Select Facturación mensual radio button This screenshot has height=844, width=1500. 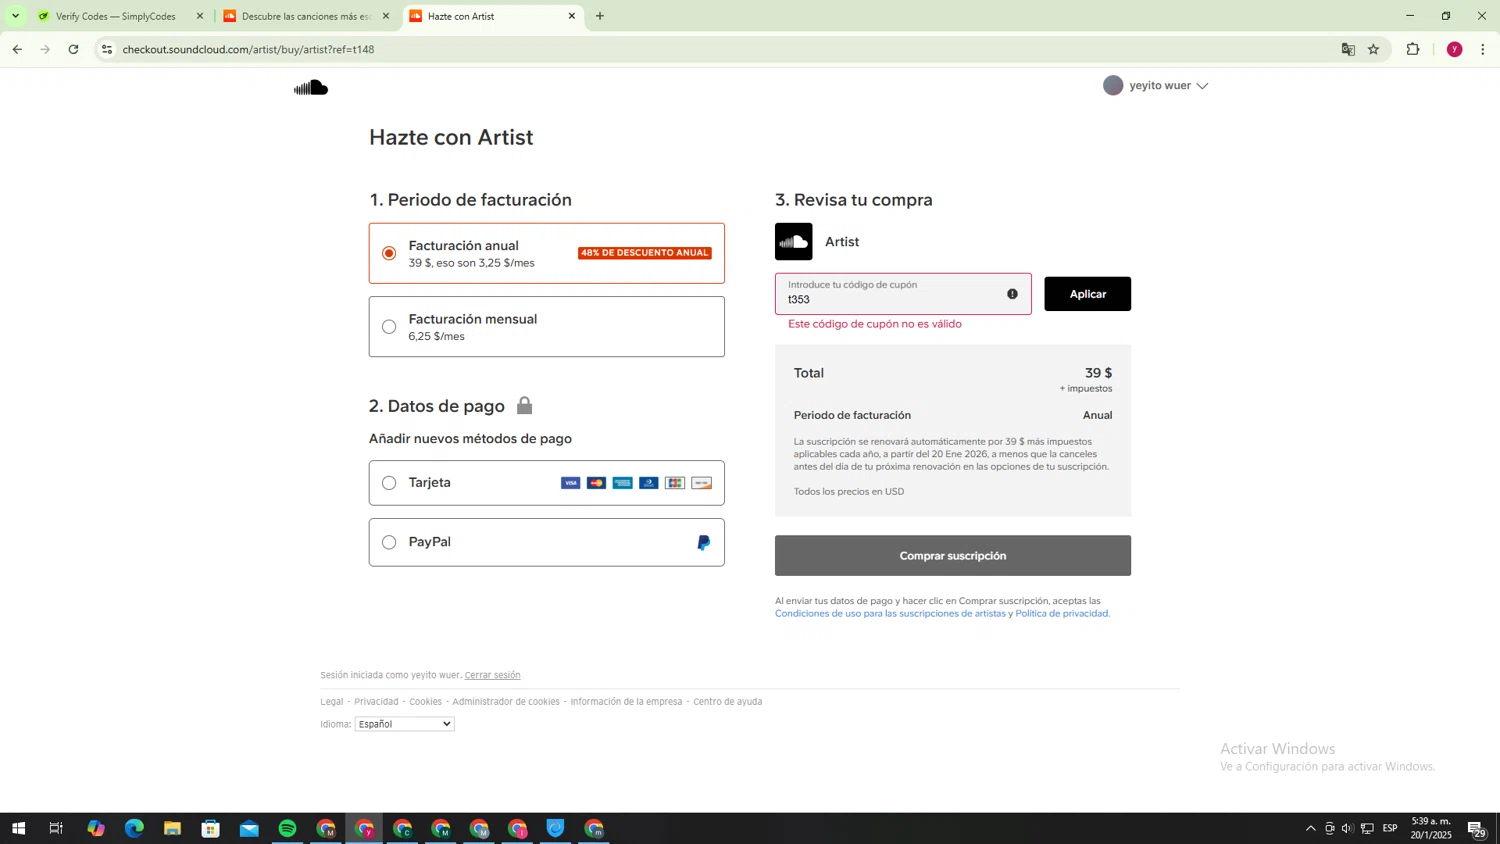pyautogui.click(x=389, y=327)
